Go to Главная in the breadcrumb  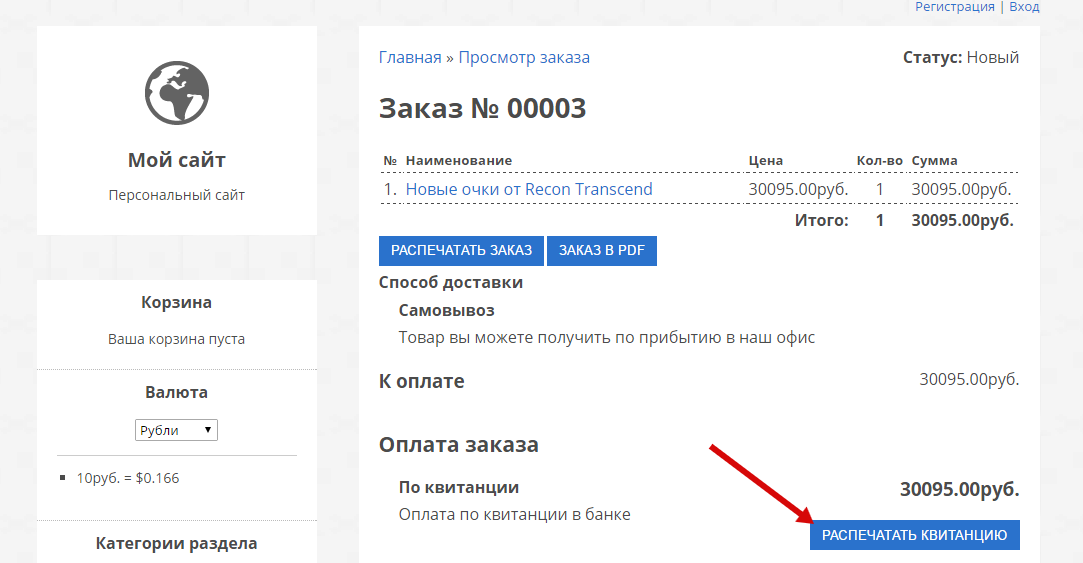(409, 57)
